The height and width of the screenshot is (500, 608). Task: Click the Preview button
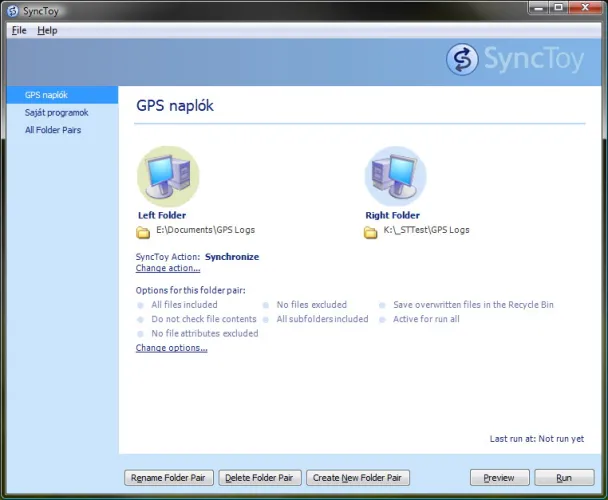499,478
